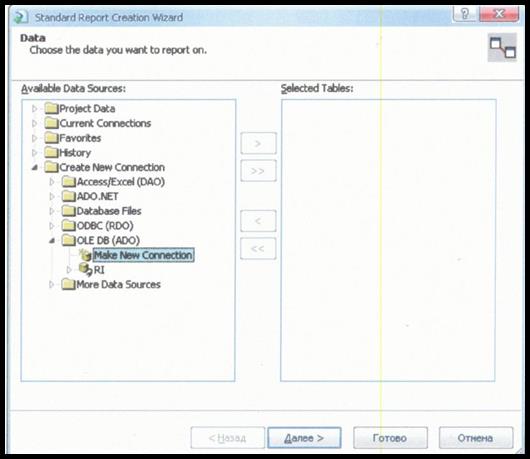Viewport: 530px width, 459px height.
Task: Expand the ODBC (RDO) node
Action: (x=52, y=226)
